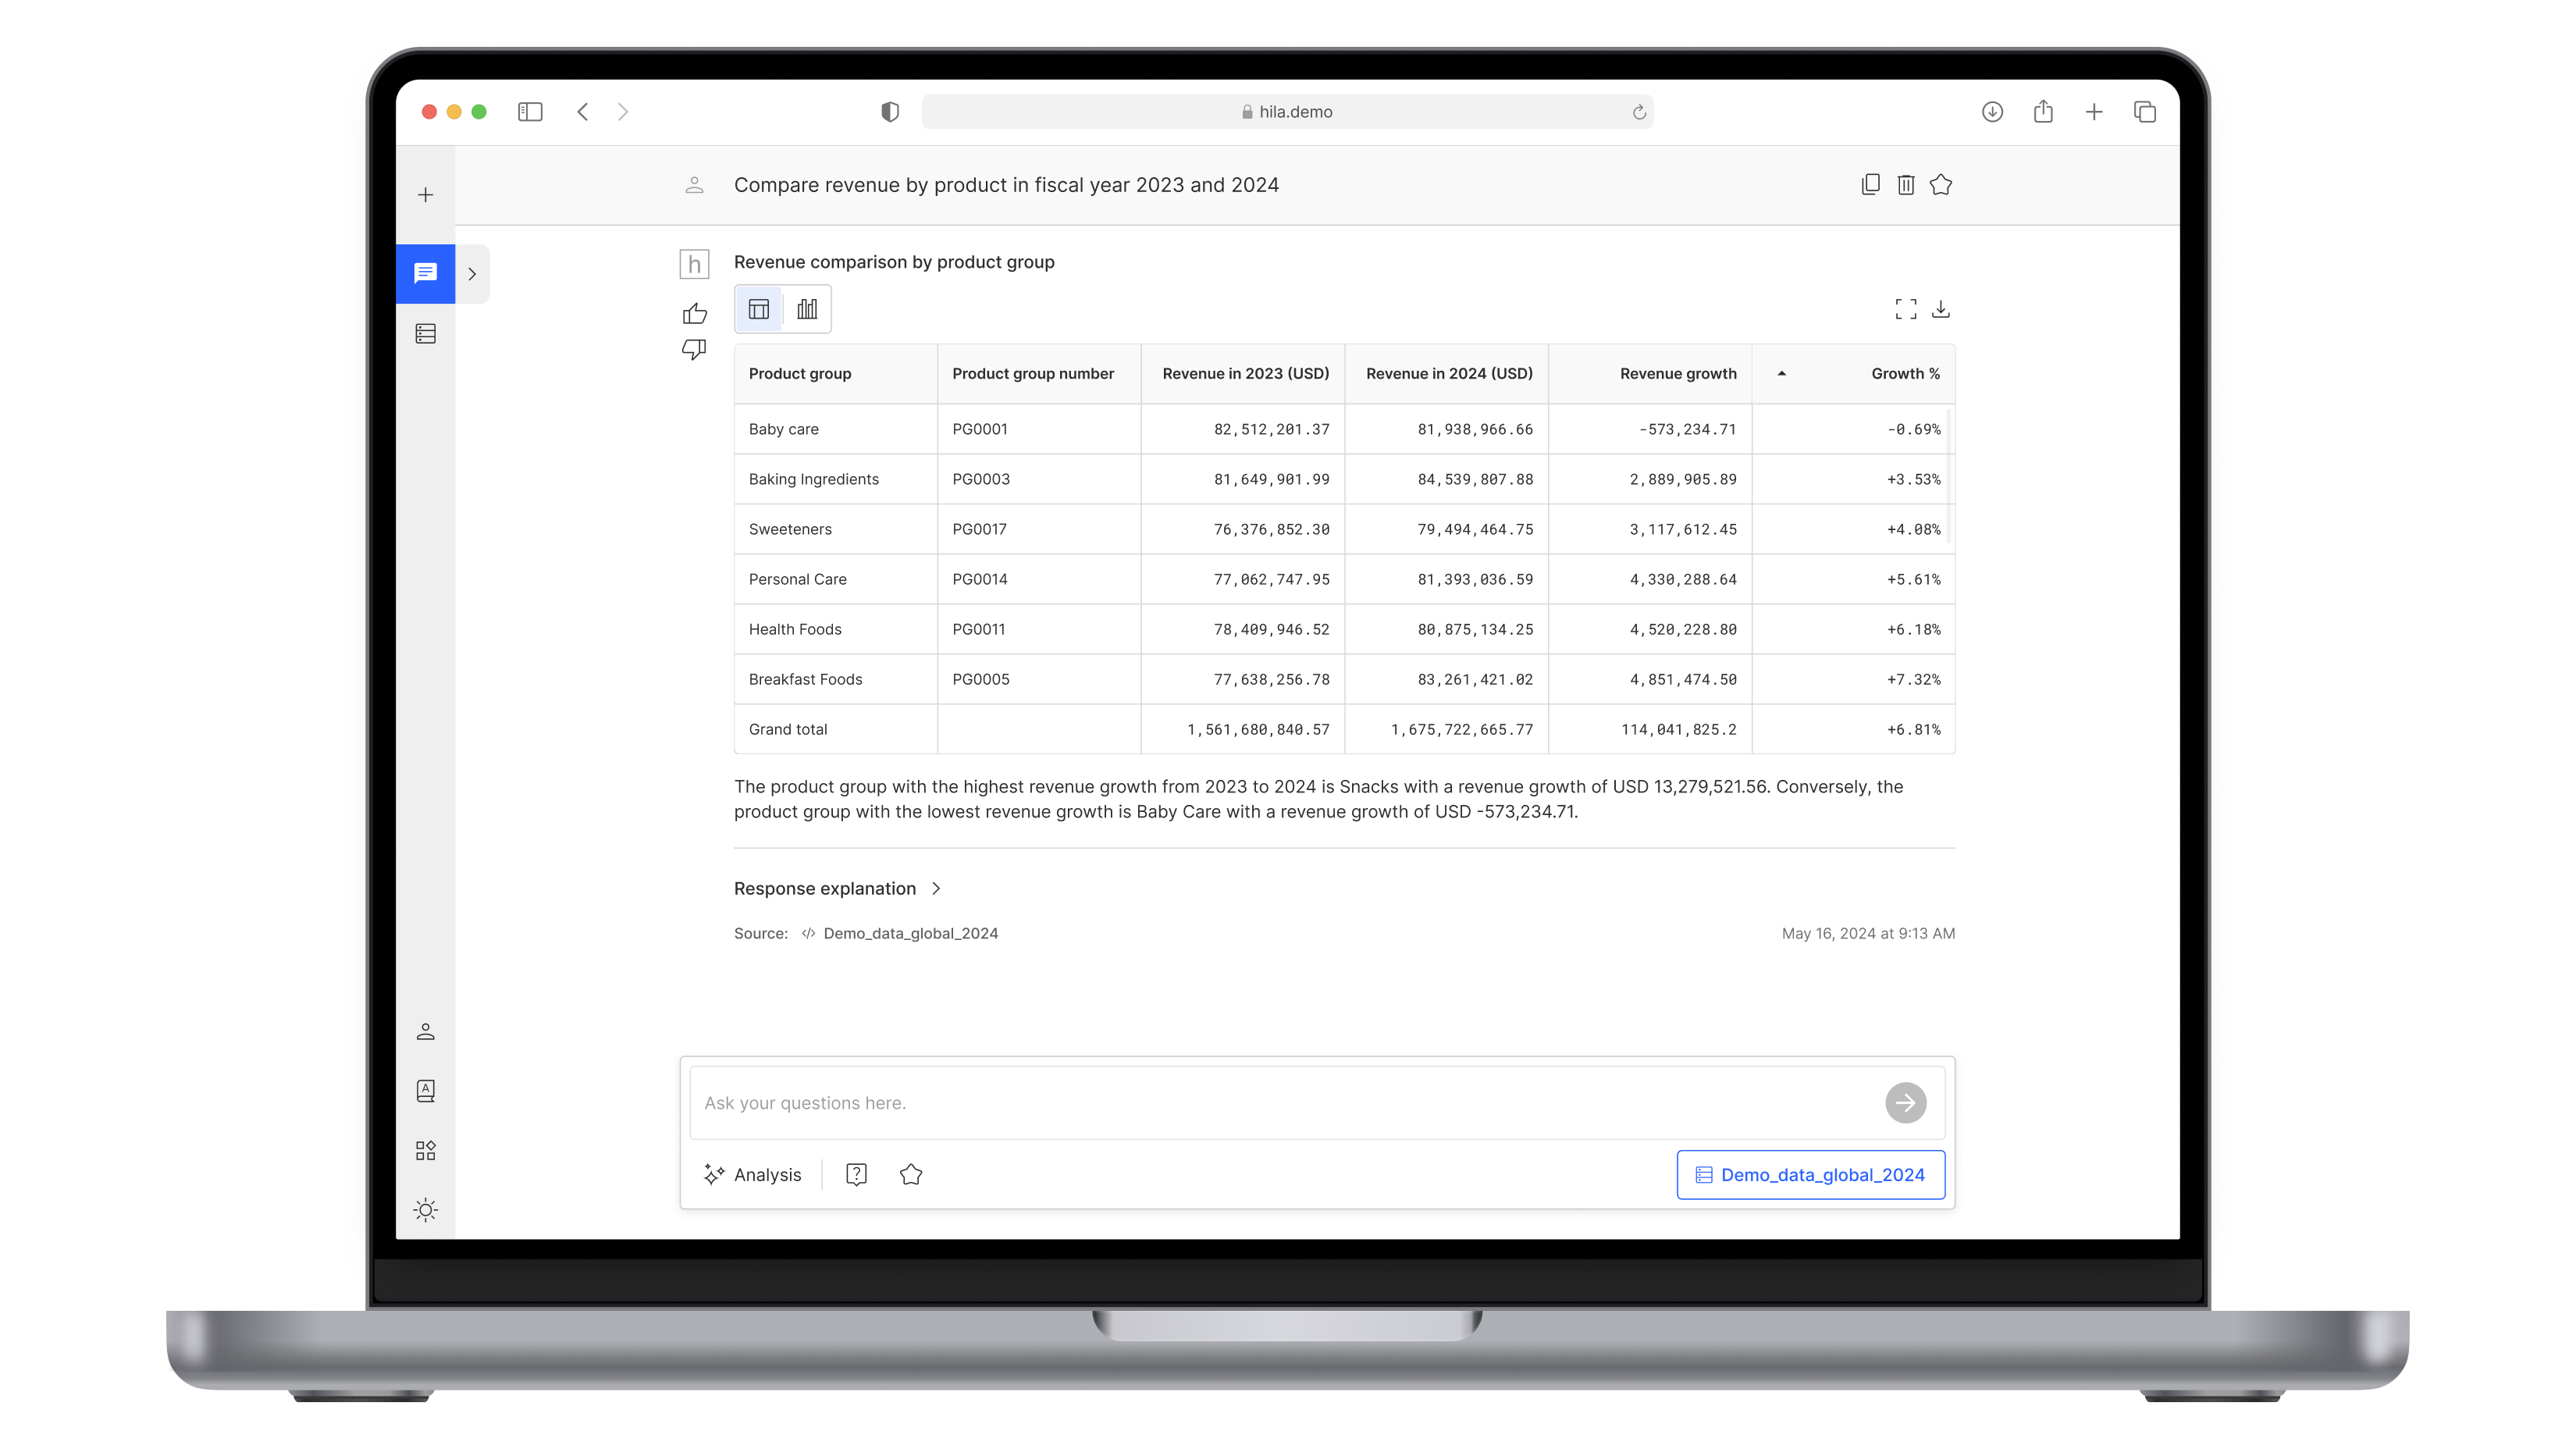Open the chat conversations sidebar icon
This screenshot has width=2576, height=1449.
click(425, 273)
